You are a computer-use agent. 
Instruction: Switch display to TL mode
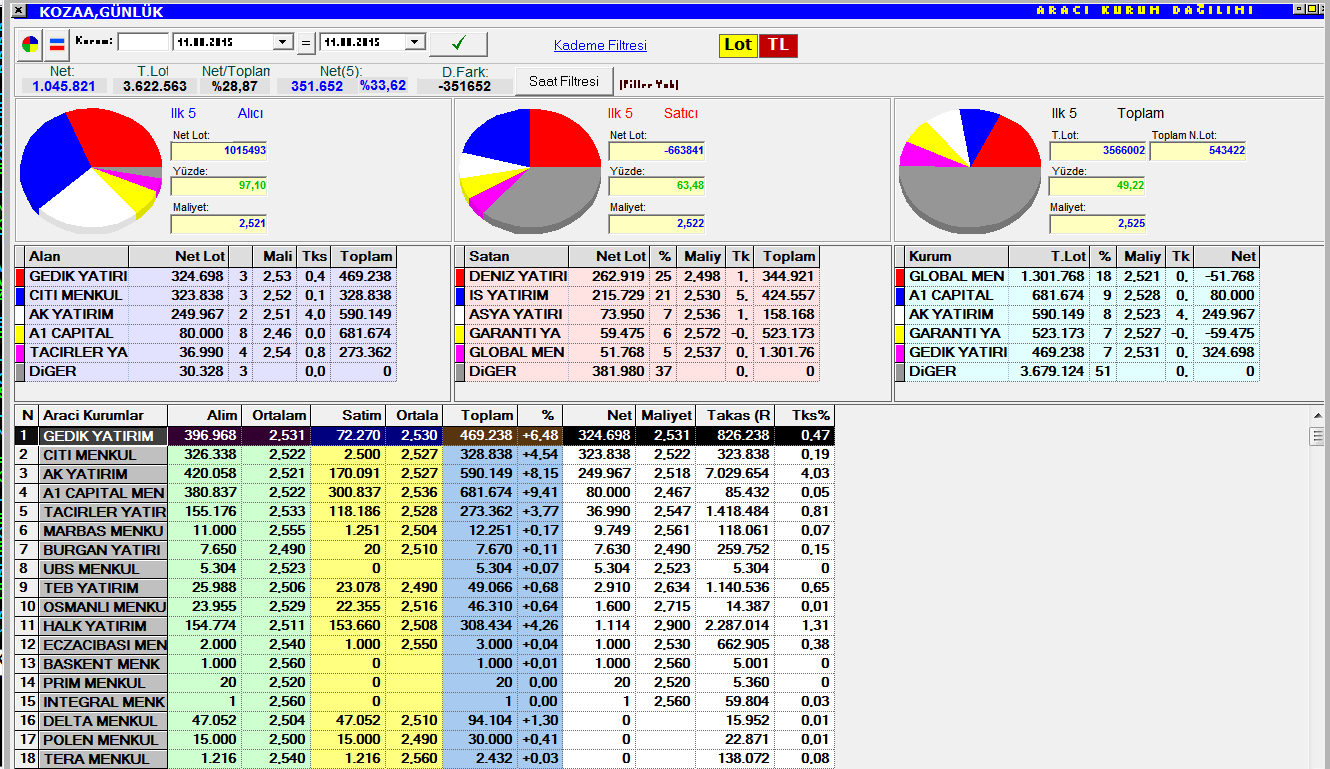tap(778, 45)
